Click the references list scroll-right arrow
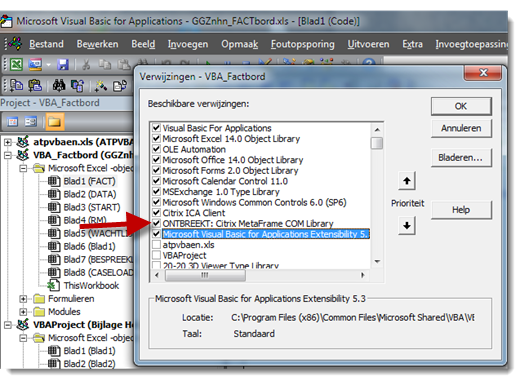 tap(363, 275)
